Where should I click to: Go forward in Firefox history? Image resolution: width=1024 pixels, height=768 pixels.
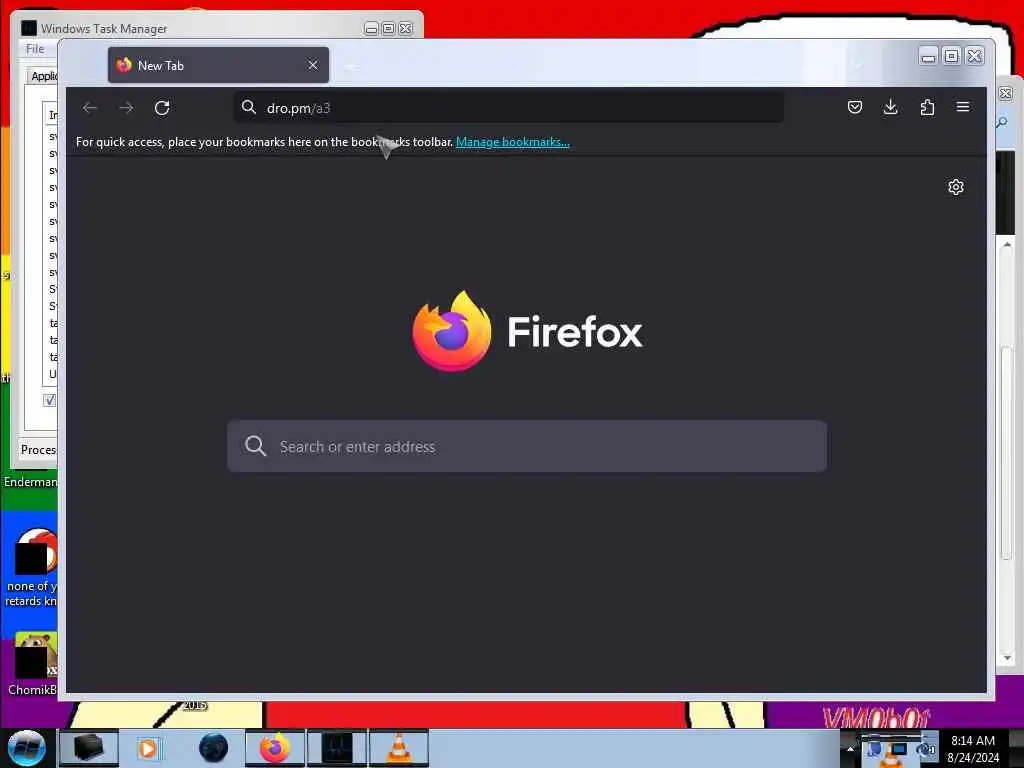tap(126, 108)
